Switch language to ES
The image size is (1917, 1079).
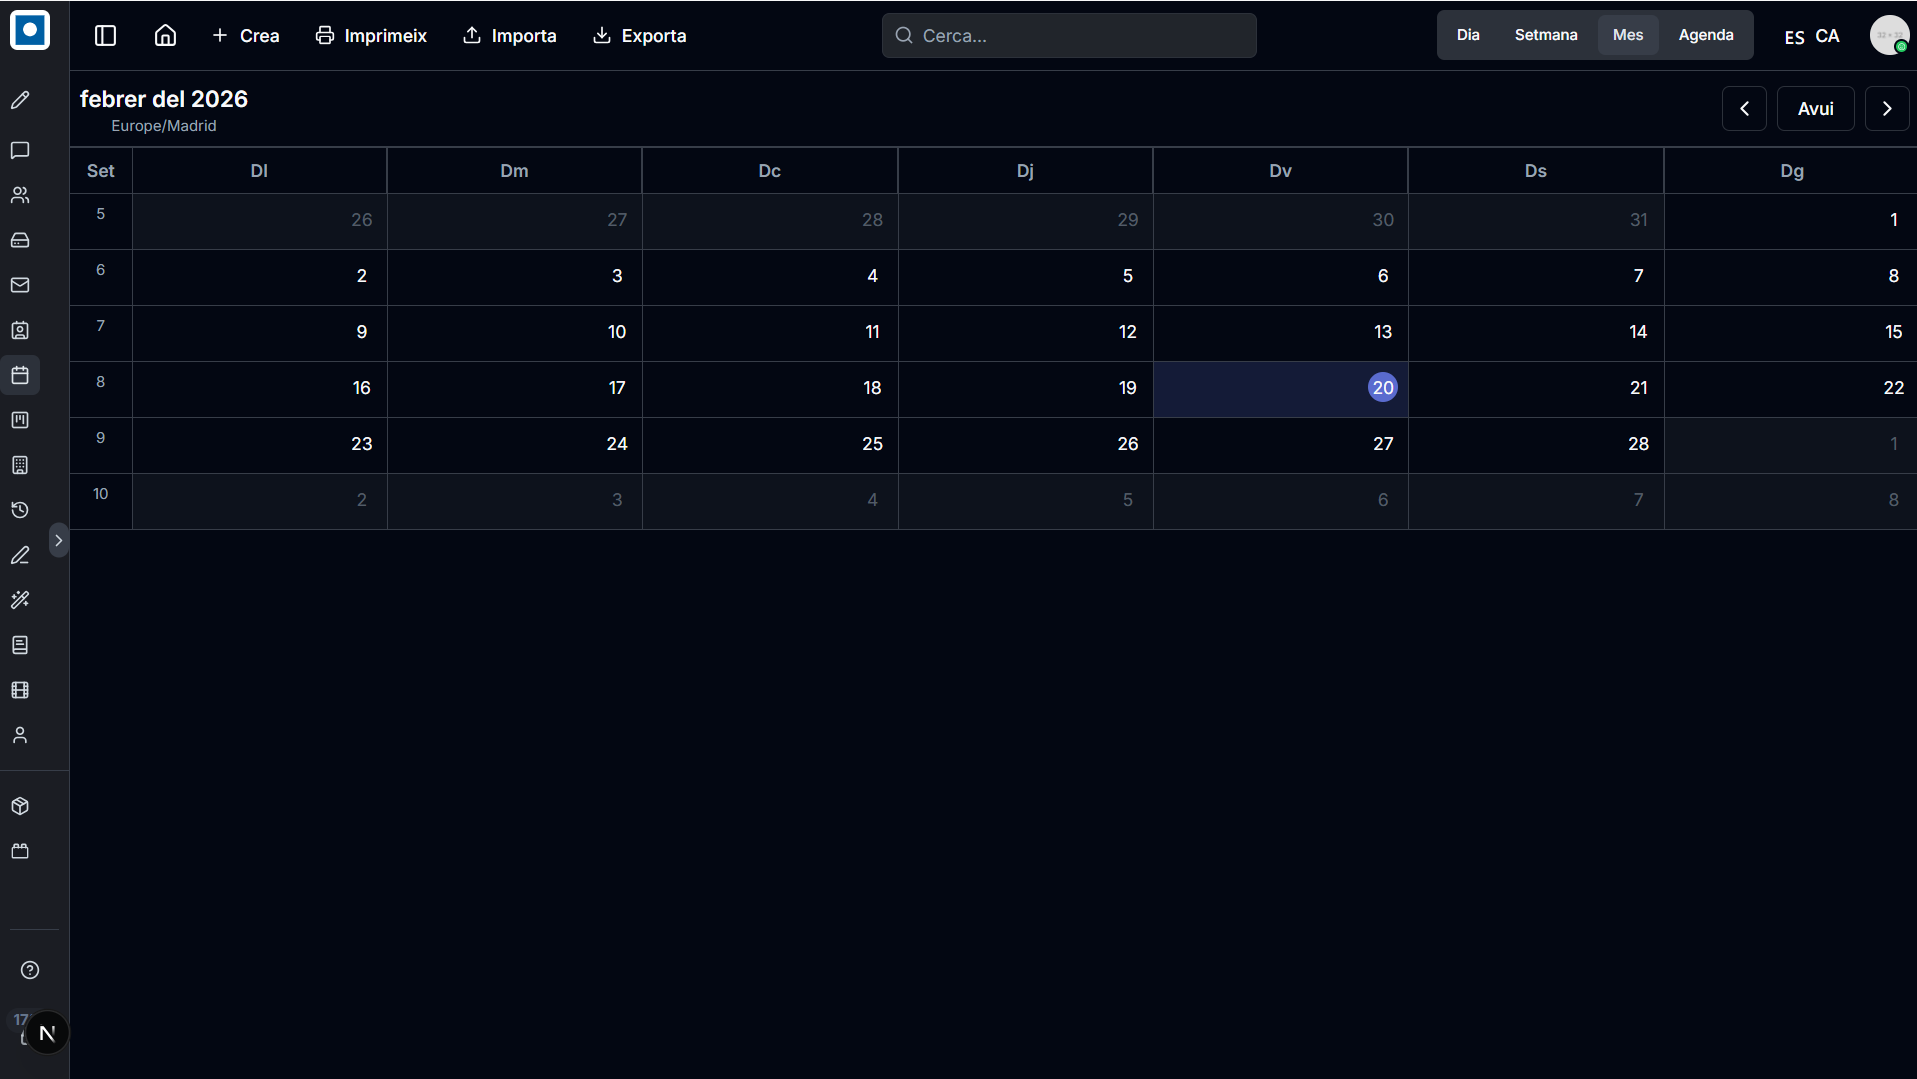(x=1794, y=37)
